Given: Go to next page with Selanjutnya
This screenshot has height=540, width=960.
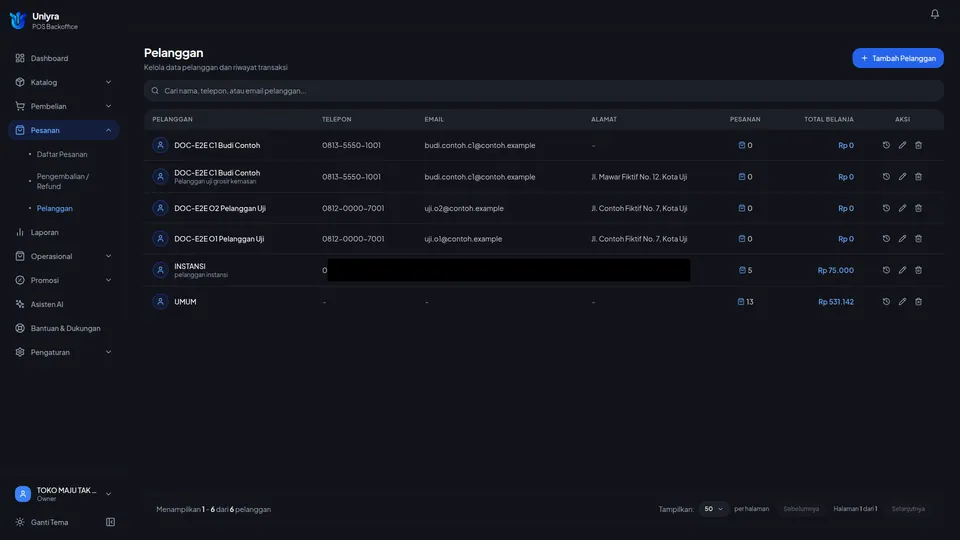Looking at the screenshot, I should (908, 509).
